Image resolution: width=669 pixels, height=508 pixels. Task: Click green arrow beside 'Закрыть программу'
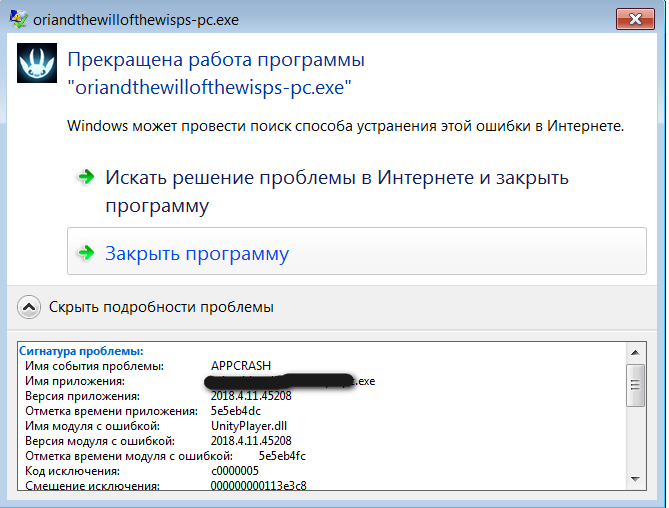tap(85, 253)
